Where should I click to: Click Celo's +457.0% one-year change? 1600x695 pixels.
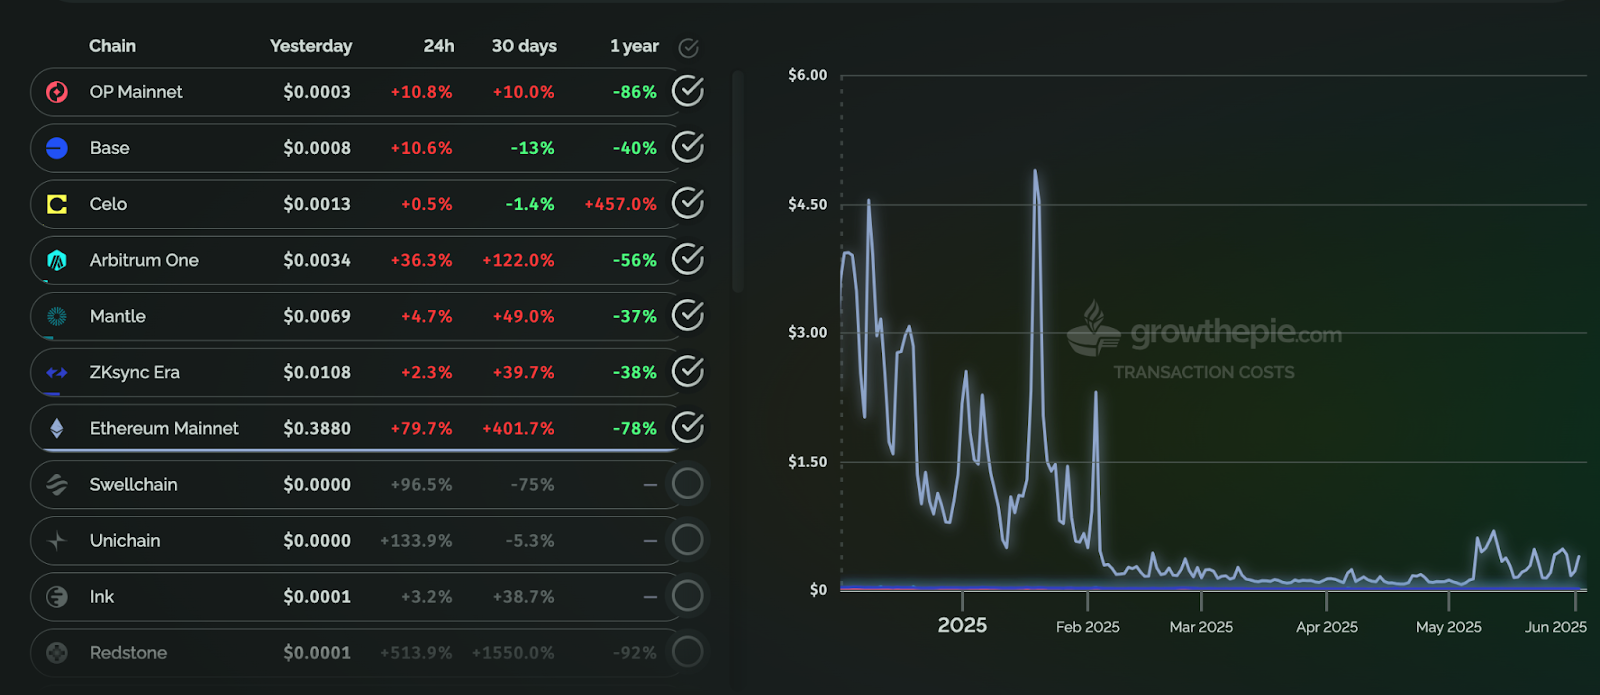point(620,204)
